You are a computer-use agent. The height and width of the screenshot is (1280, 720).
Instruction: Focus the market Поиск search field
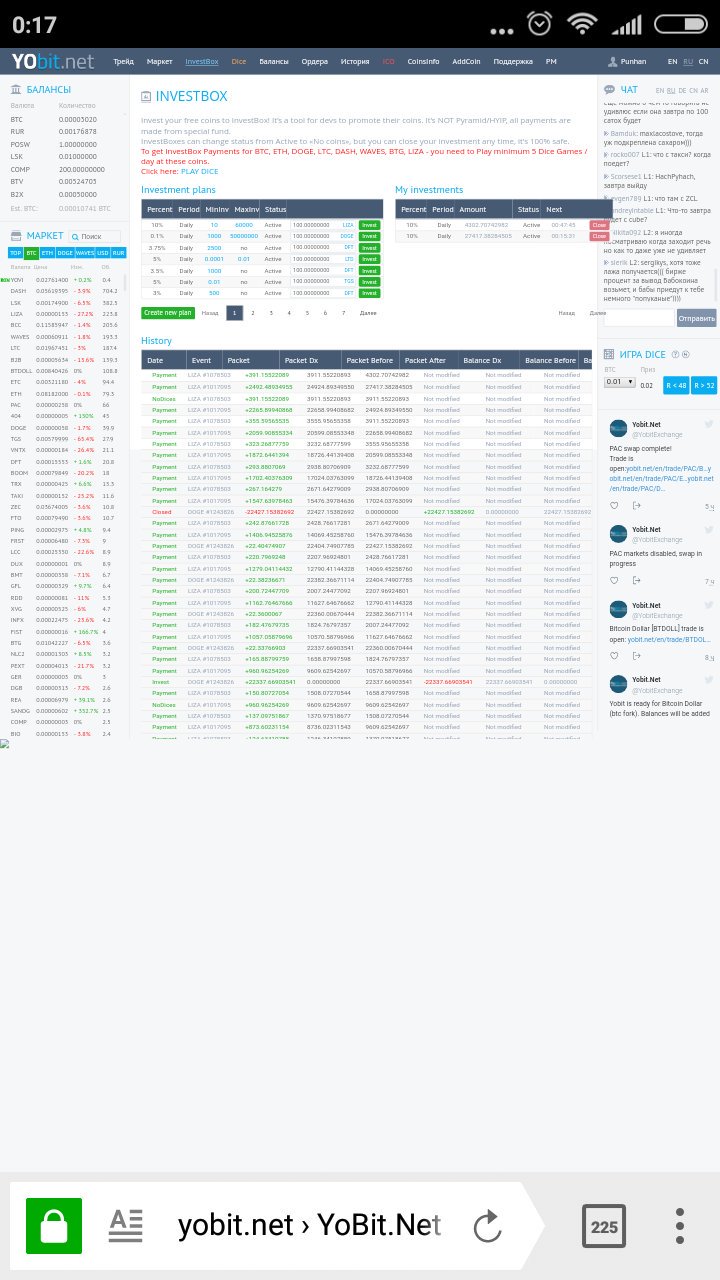(96, 237)
